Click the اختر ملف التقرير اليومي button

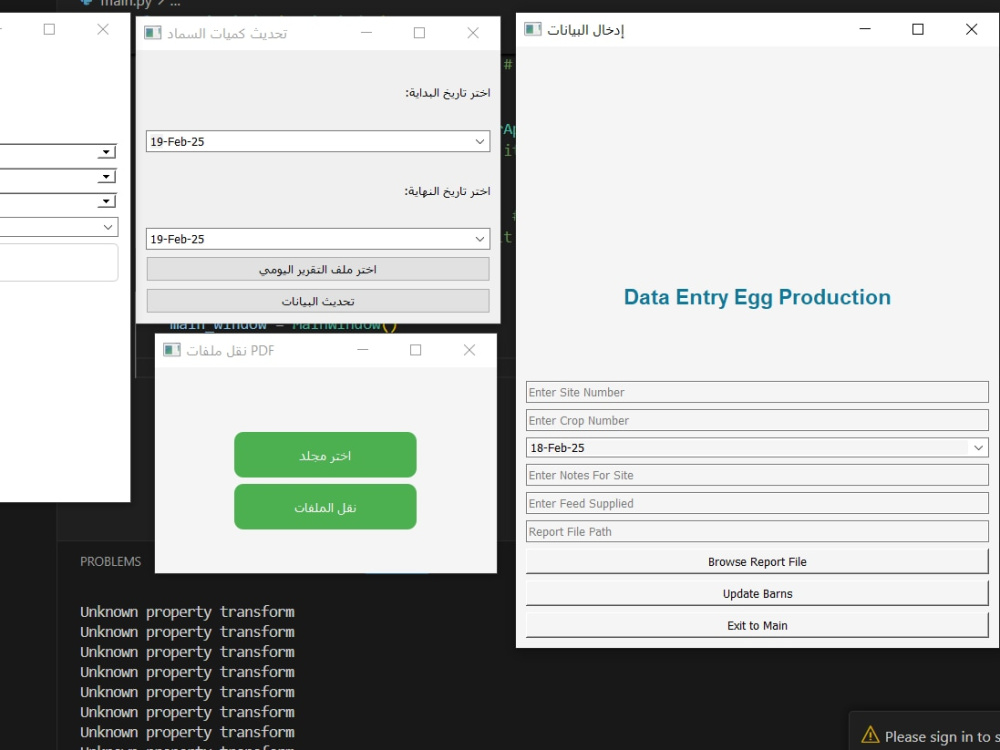pos(318,269)
